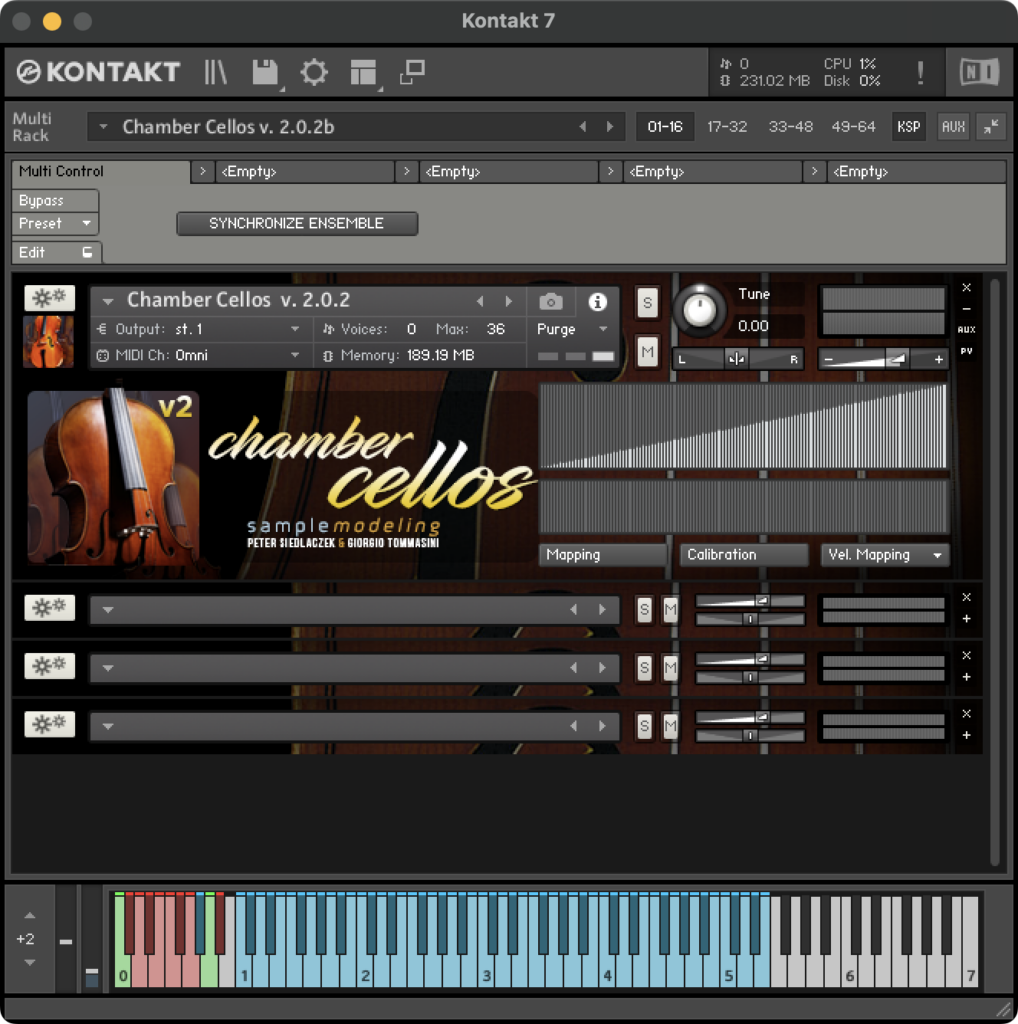Image resolution: width=1018 pixels, height=1024 pixels.
Task: Click the Tune knob
Action: [699, 310]
